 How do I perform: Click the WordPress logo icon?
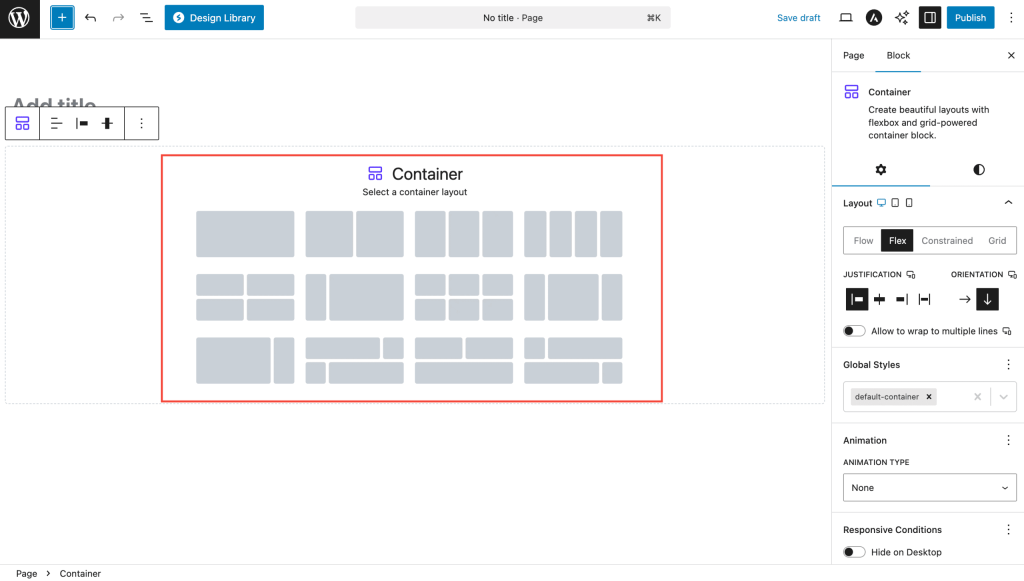tap(20, 18)
